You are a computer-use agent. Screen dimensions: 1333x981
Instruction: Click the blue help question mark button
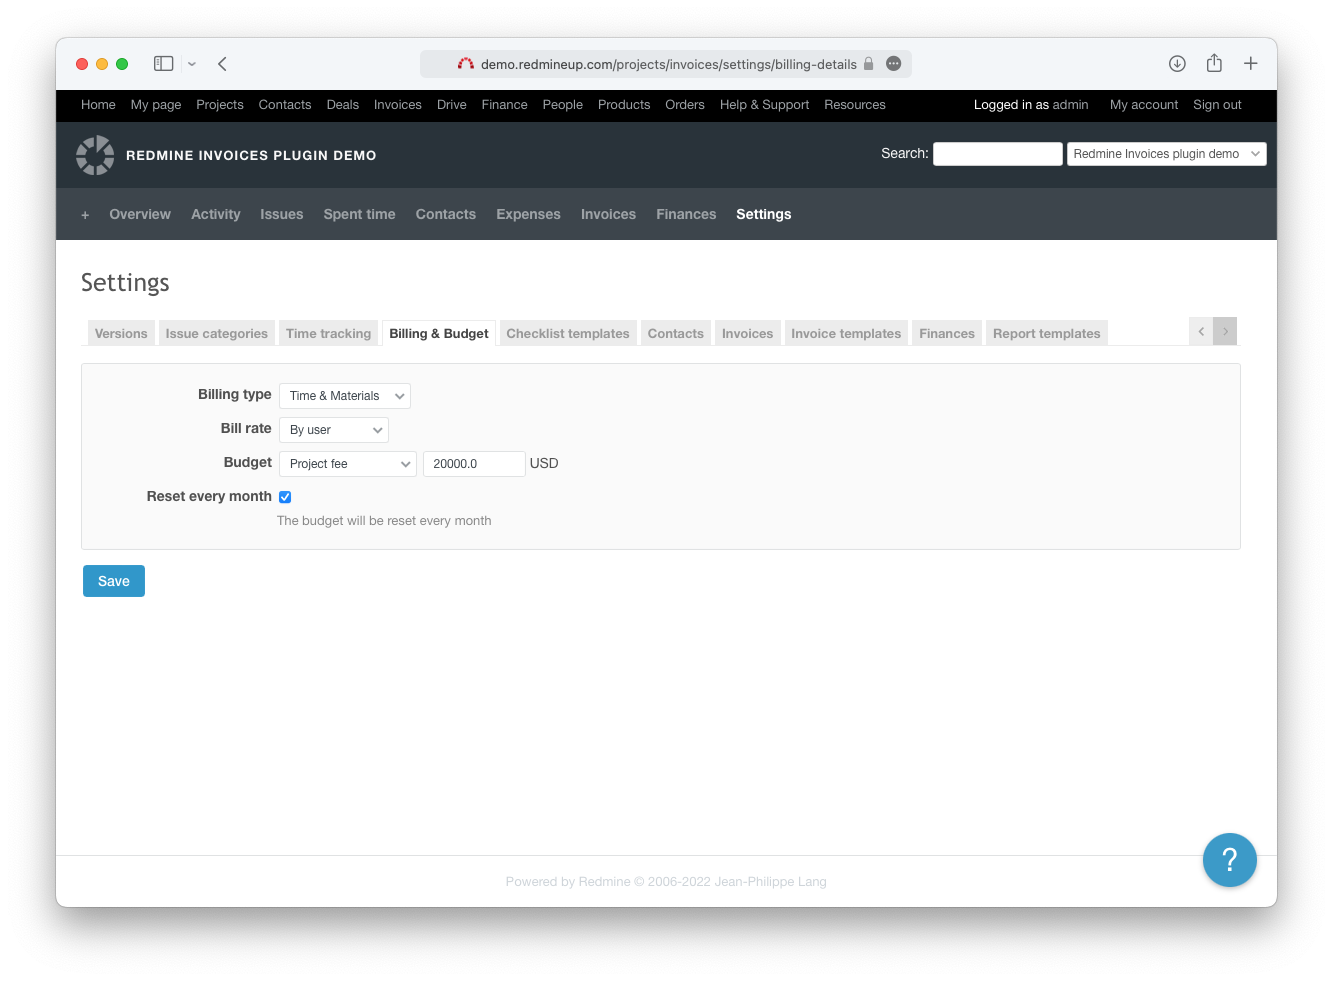(1229, 860)
